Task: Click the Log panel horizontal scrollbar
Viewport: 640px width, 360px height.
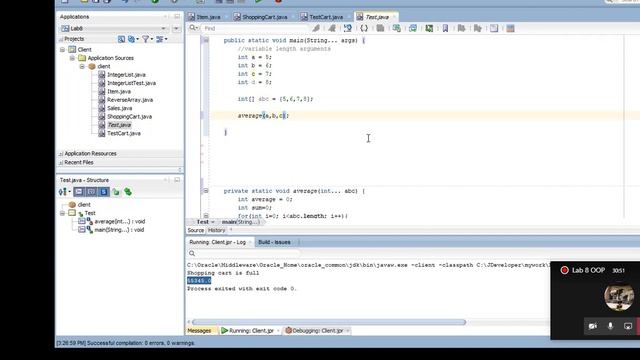Action: tap(329, 322)
